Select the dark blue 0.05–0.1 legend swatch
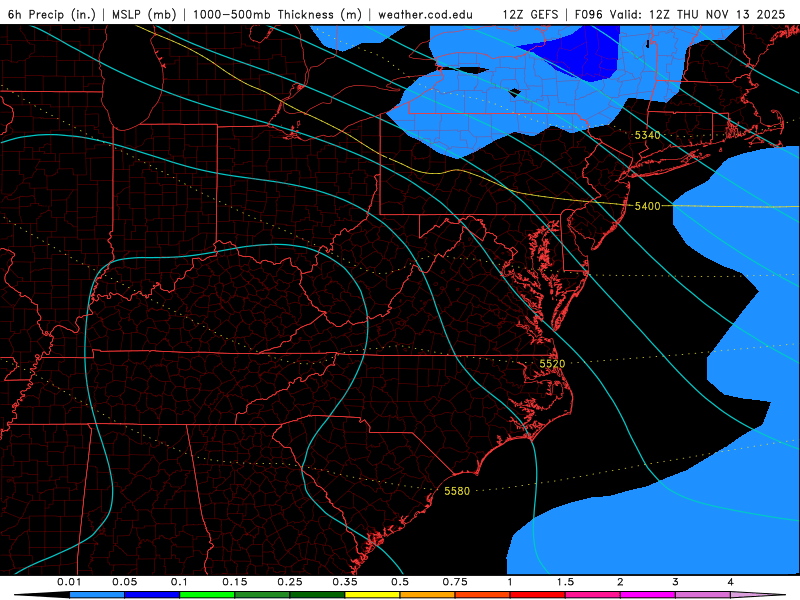 point(152,595)
